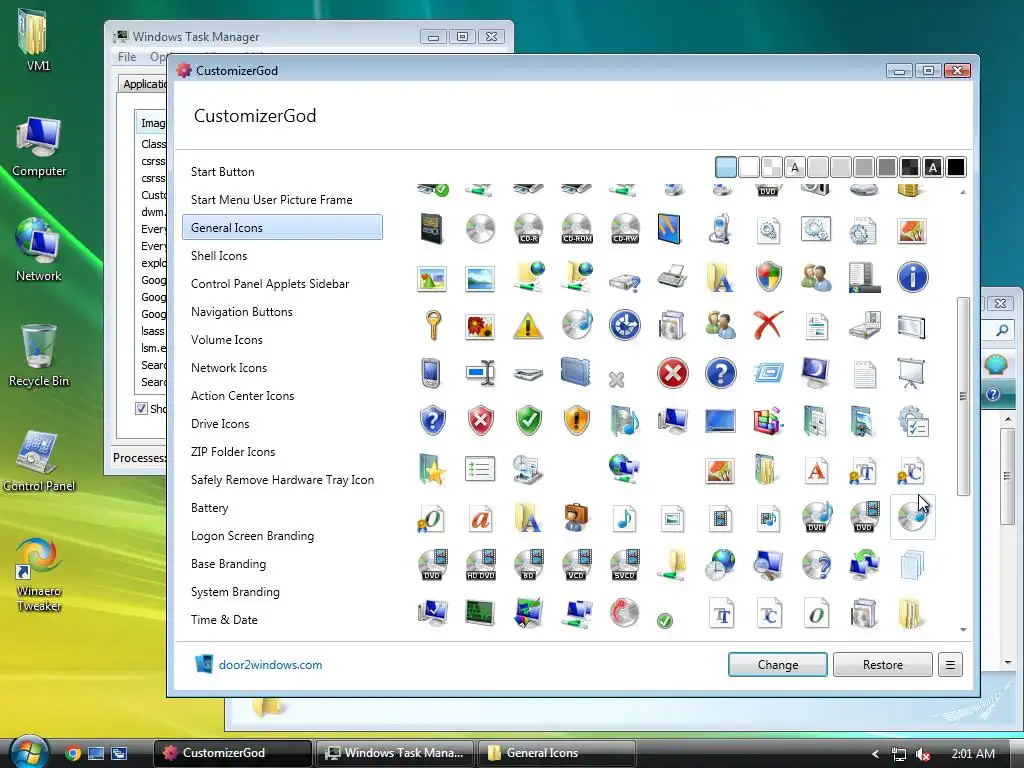Select the CD-R disc icon
The image size is (1024, 768).
click(x=528, y=229)
